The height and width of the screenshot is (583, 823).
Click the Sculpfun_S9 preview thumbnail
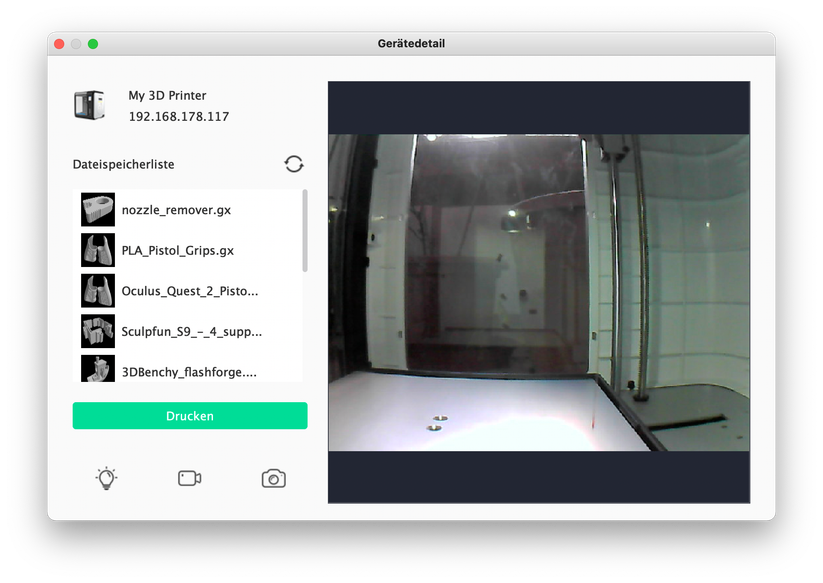point(98,331)
